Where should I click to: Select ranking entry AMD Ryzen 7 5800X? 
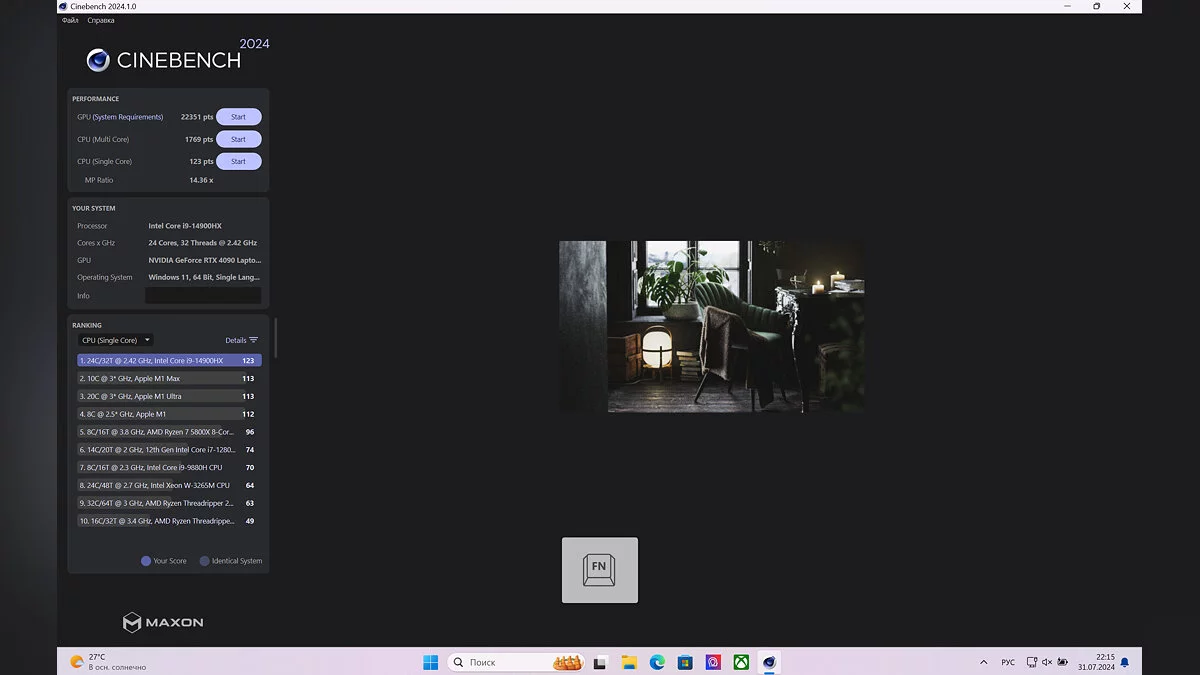point(169,432)
